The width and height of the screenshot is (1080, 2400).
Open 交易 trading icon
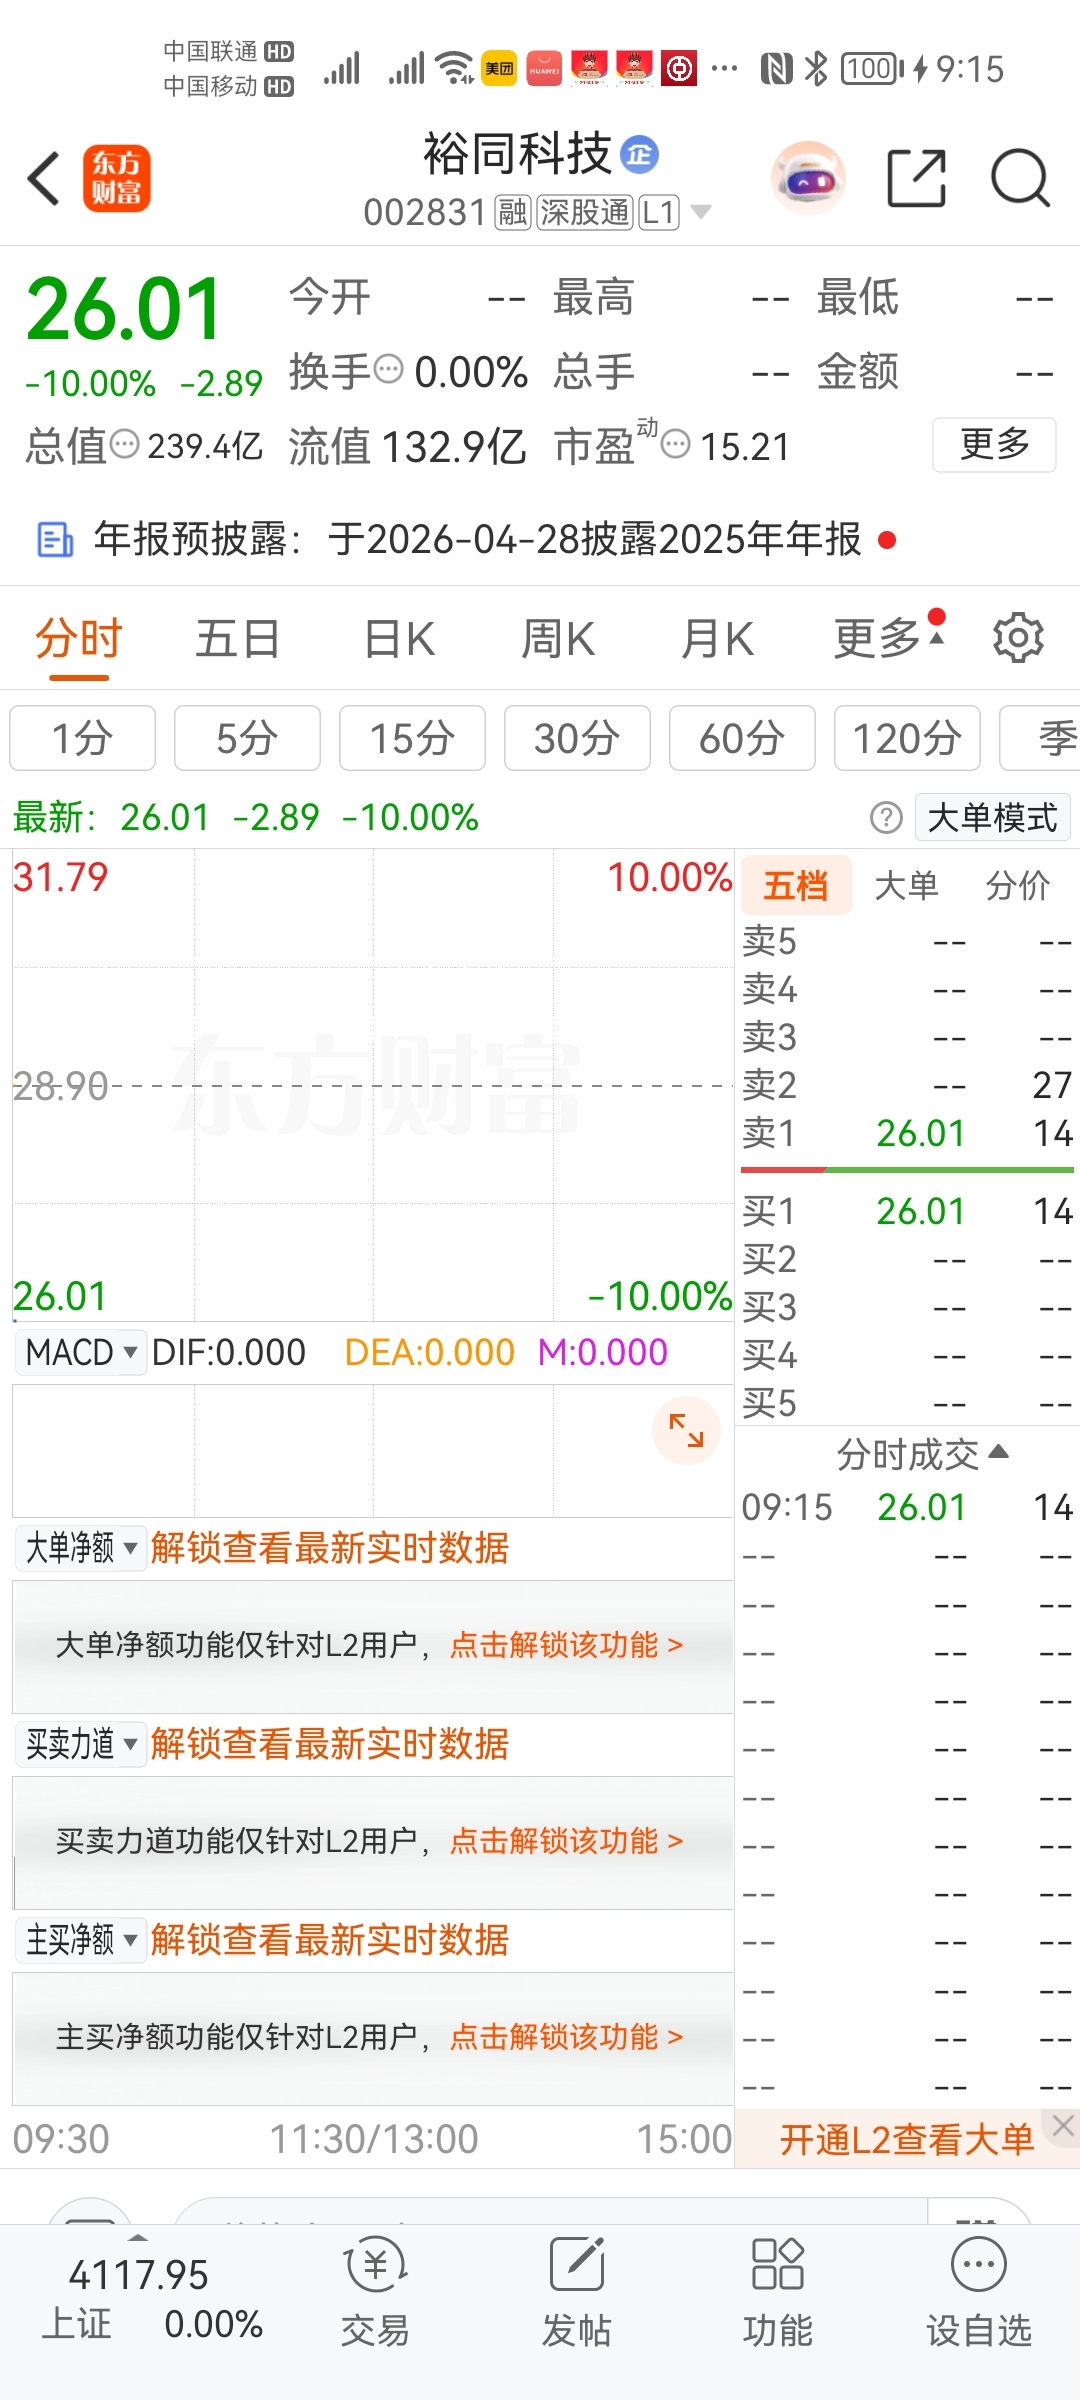click(375, 2290)
